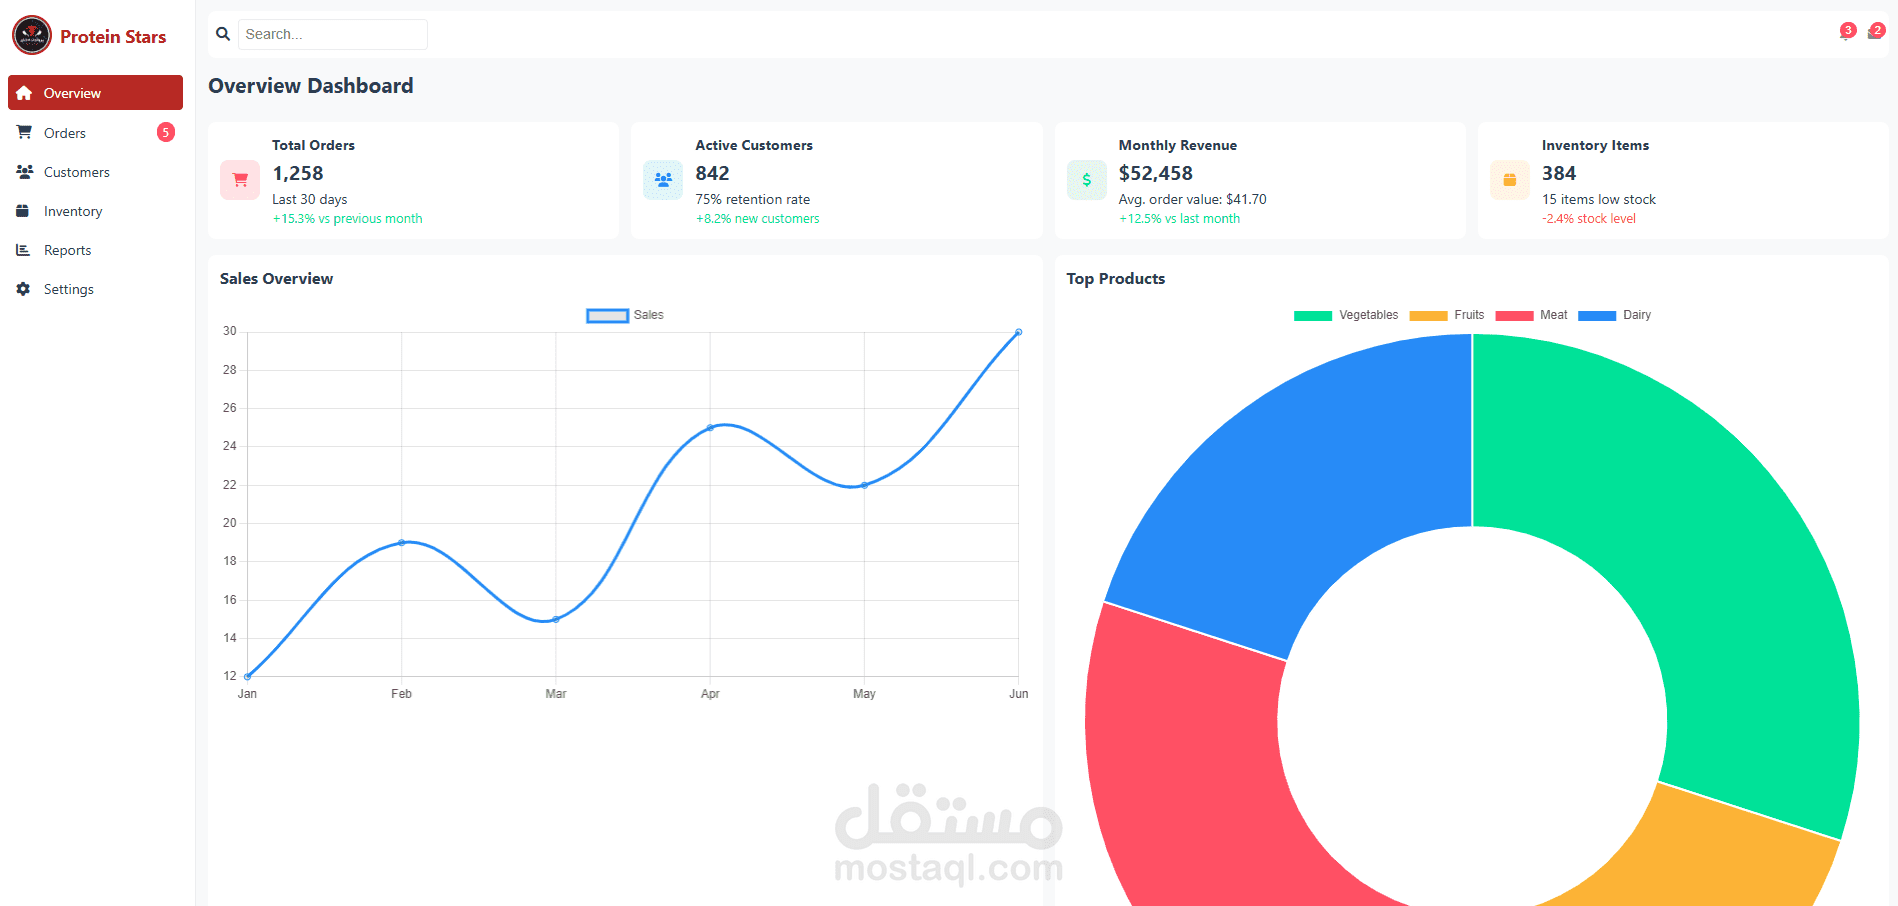Navigate to Inventory section
This screenshot has height=906, width=1898.
pyautogui.click(x=95, y=211)
